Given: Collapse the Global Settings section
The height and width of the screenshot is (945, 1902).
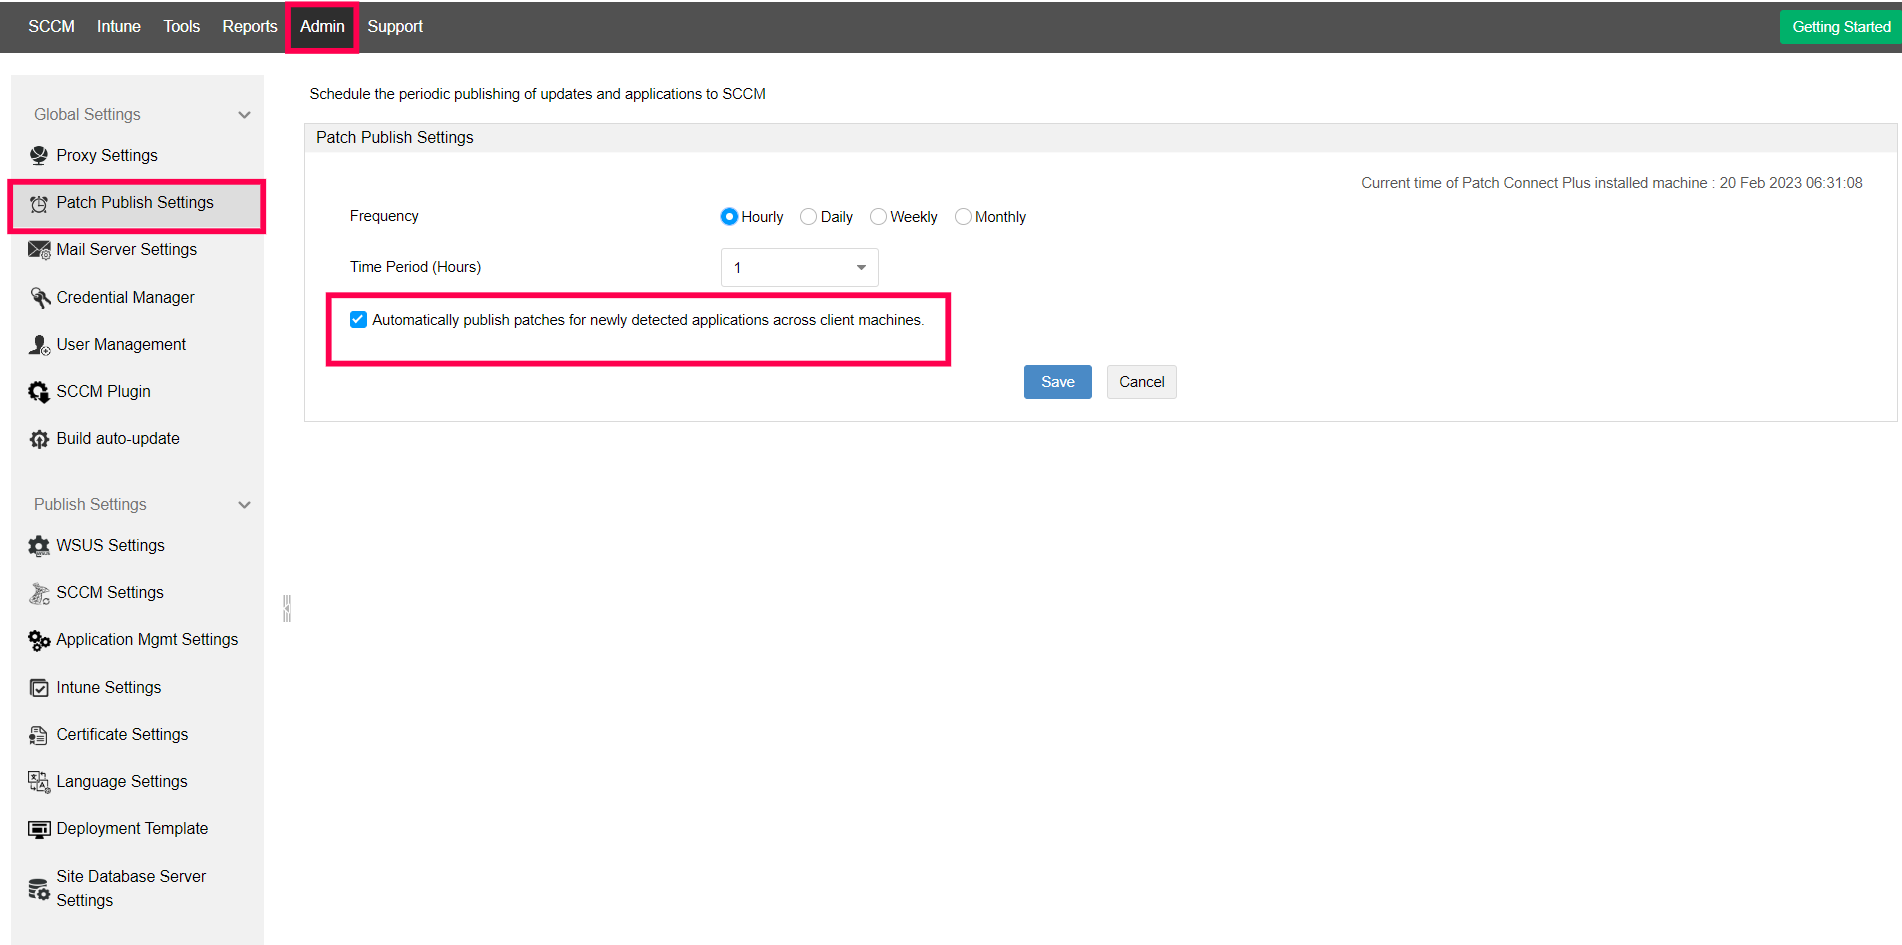Looking at the screenshot, I should [x=245, y=114].
